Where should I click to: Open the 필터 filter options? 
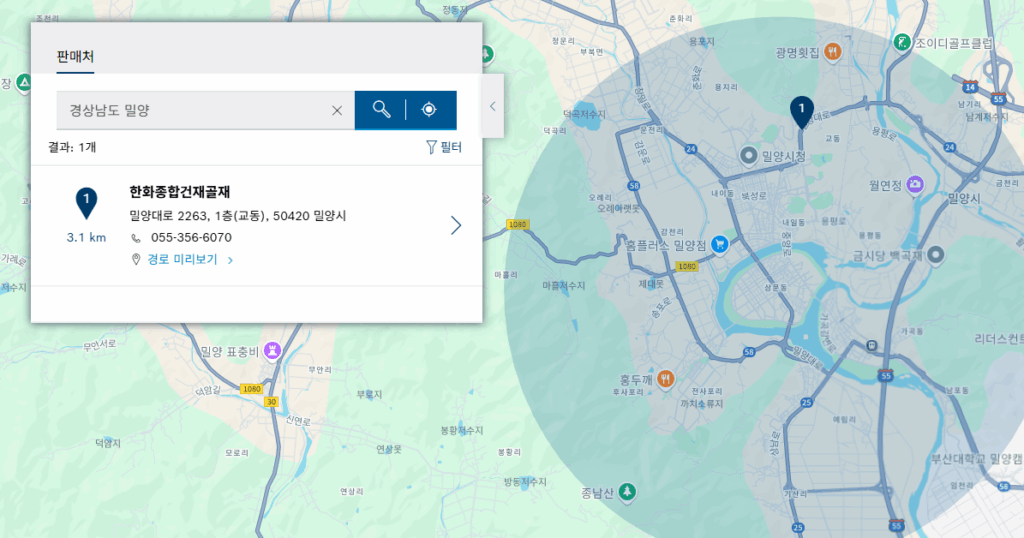pyautogui.click(x=444, y=147)
